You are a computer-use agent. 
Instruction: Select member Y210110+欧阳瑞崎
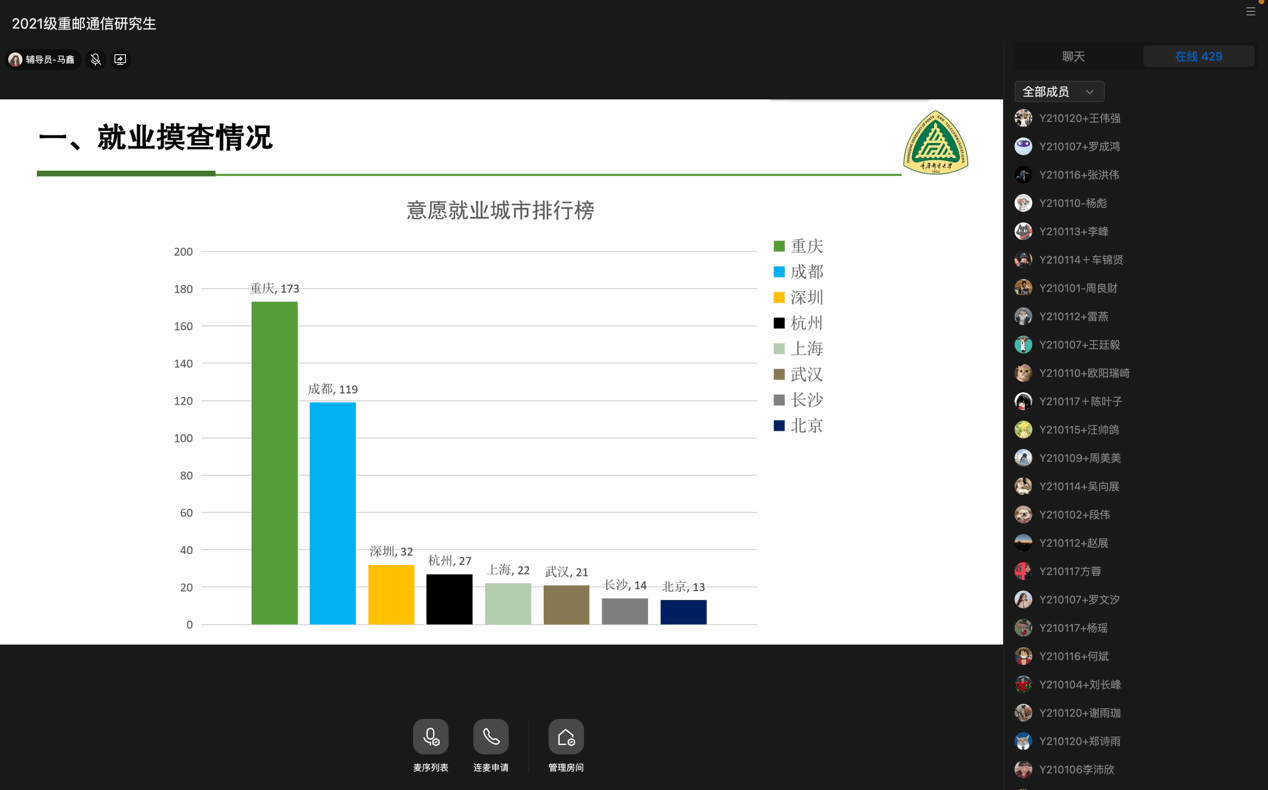1084,373
